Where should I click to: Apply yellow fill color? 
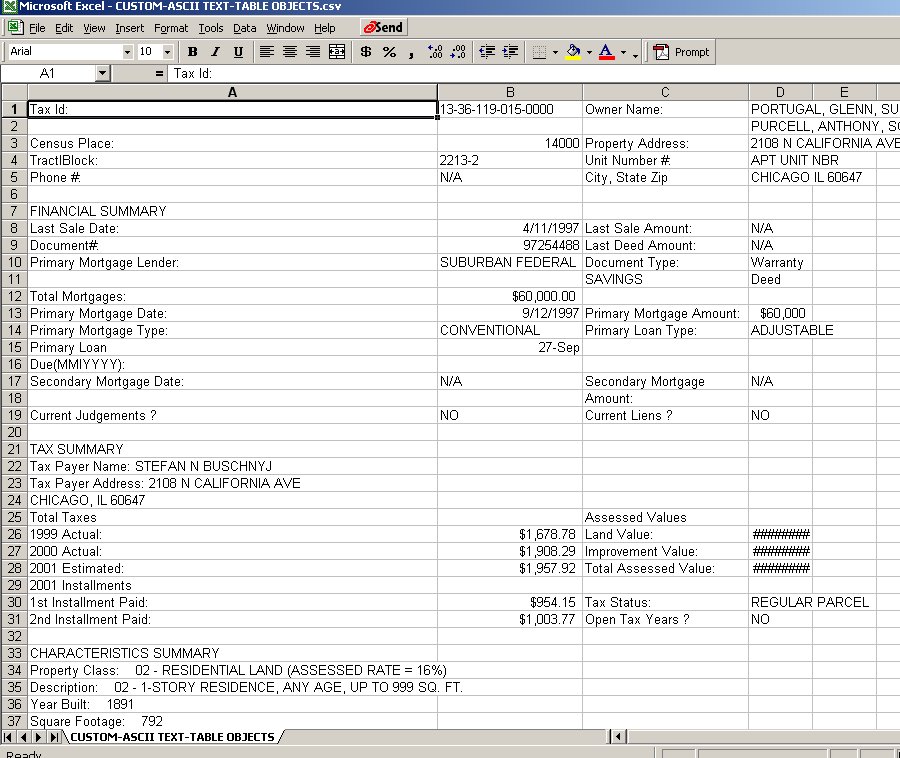pos(573,52)
